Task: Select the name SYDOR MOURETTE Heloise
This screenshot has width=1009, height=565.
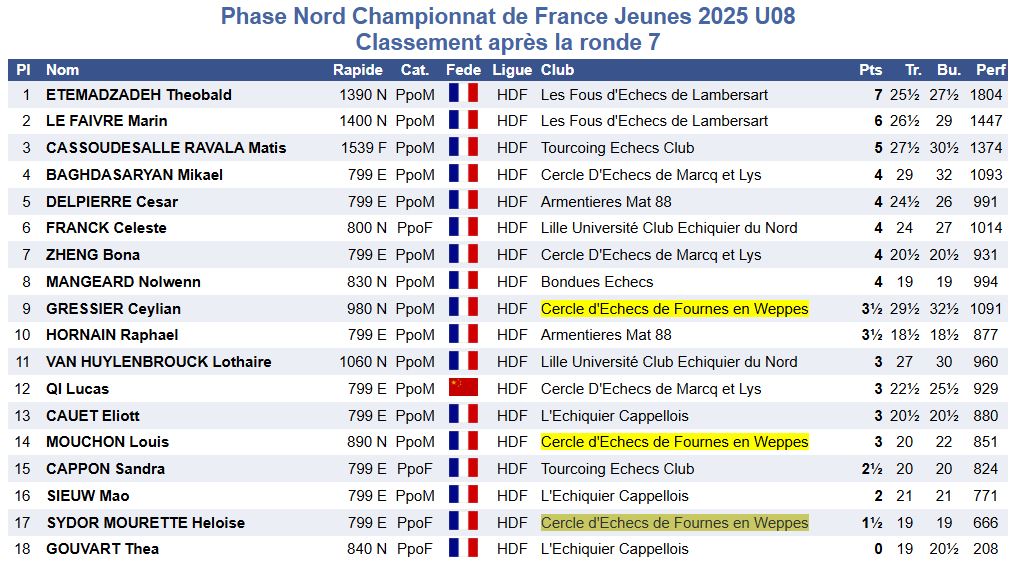Action: click(145, 522)
